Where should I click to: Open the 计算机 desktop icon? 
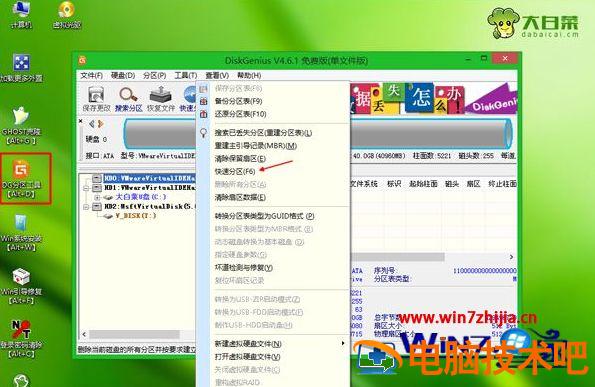tap(21, 14)
